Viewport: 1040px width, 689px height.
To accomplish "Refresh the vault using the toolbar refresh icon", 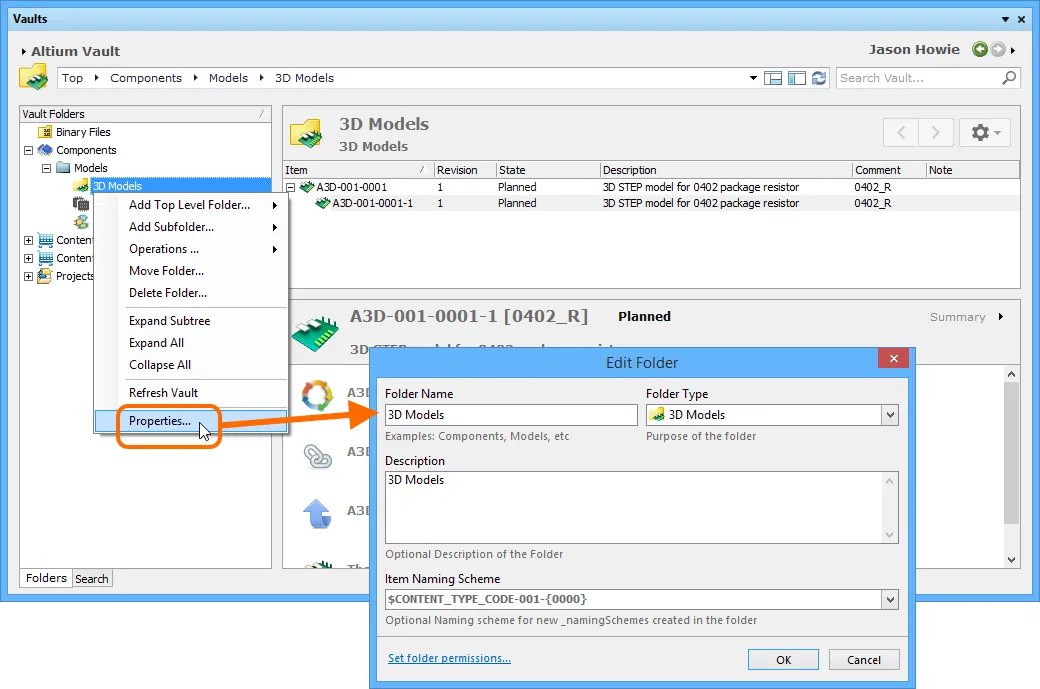I will 819,78.
